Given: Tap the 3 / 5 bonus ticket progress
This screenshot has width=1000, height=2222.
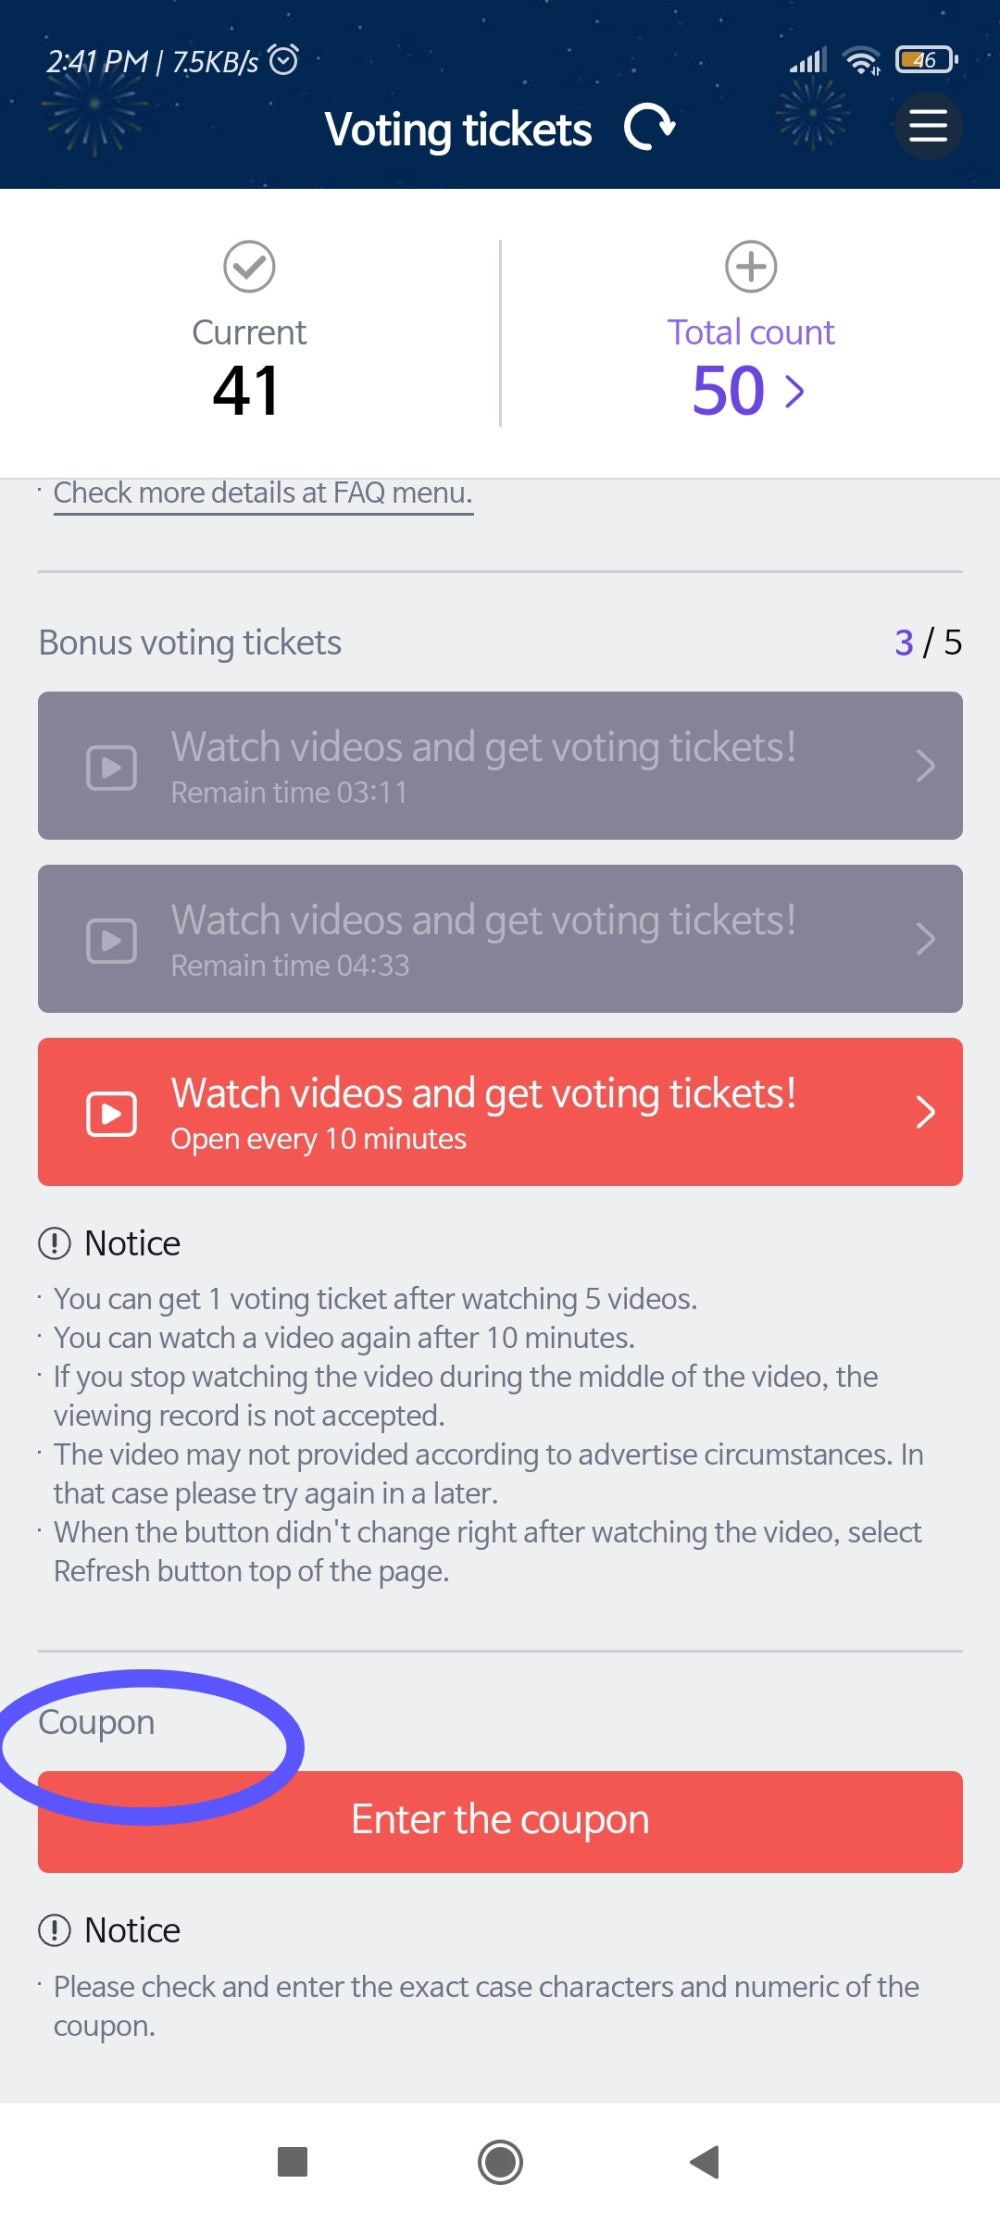Looking at the screenshot, I should coord(927,642).
